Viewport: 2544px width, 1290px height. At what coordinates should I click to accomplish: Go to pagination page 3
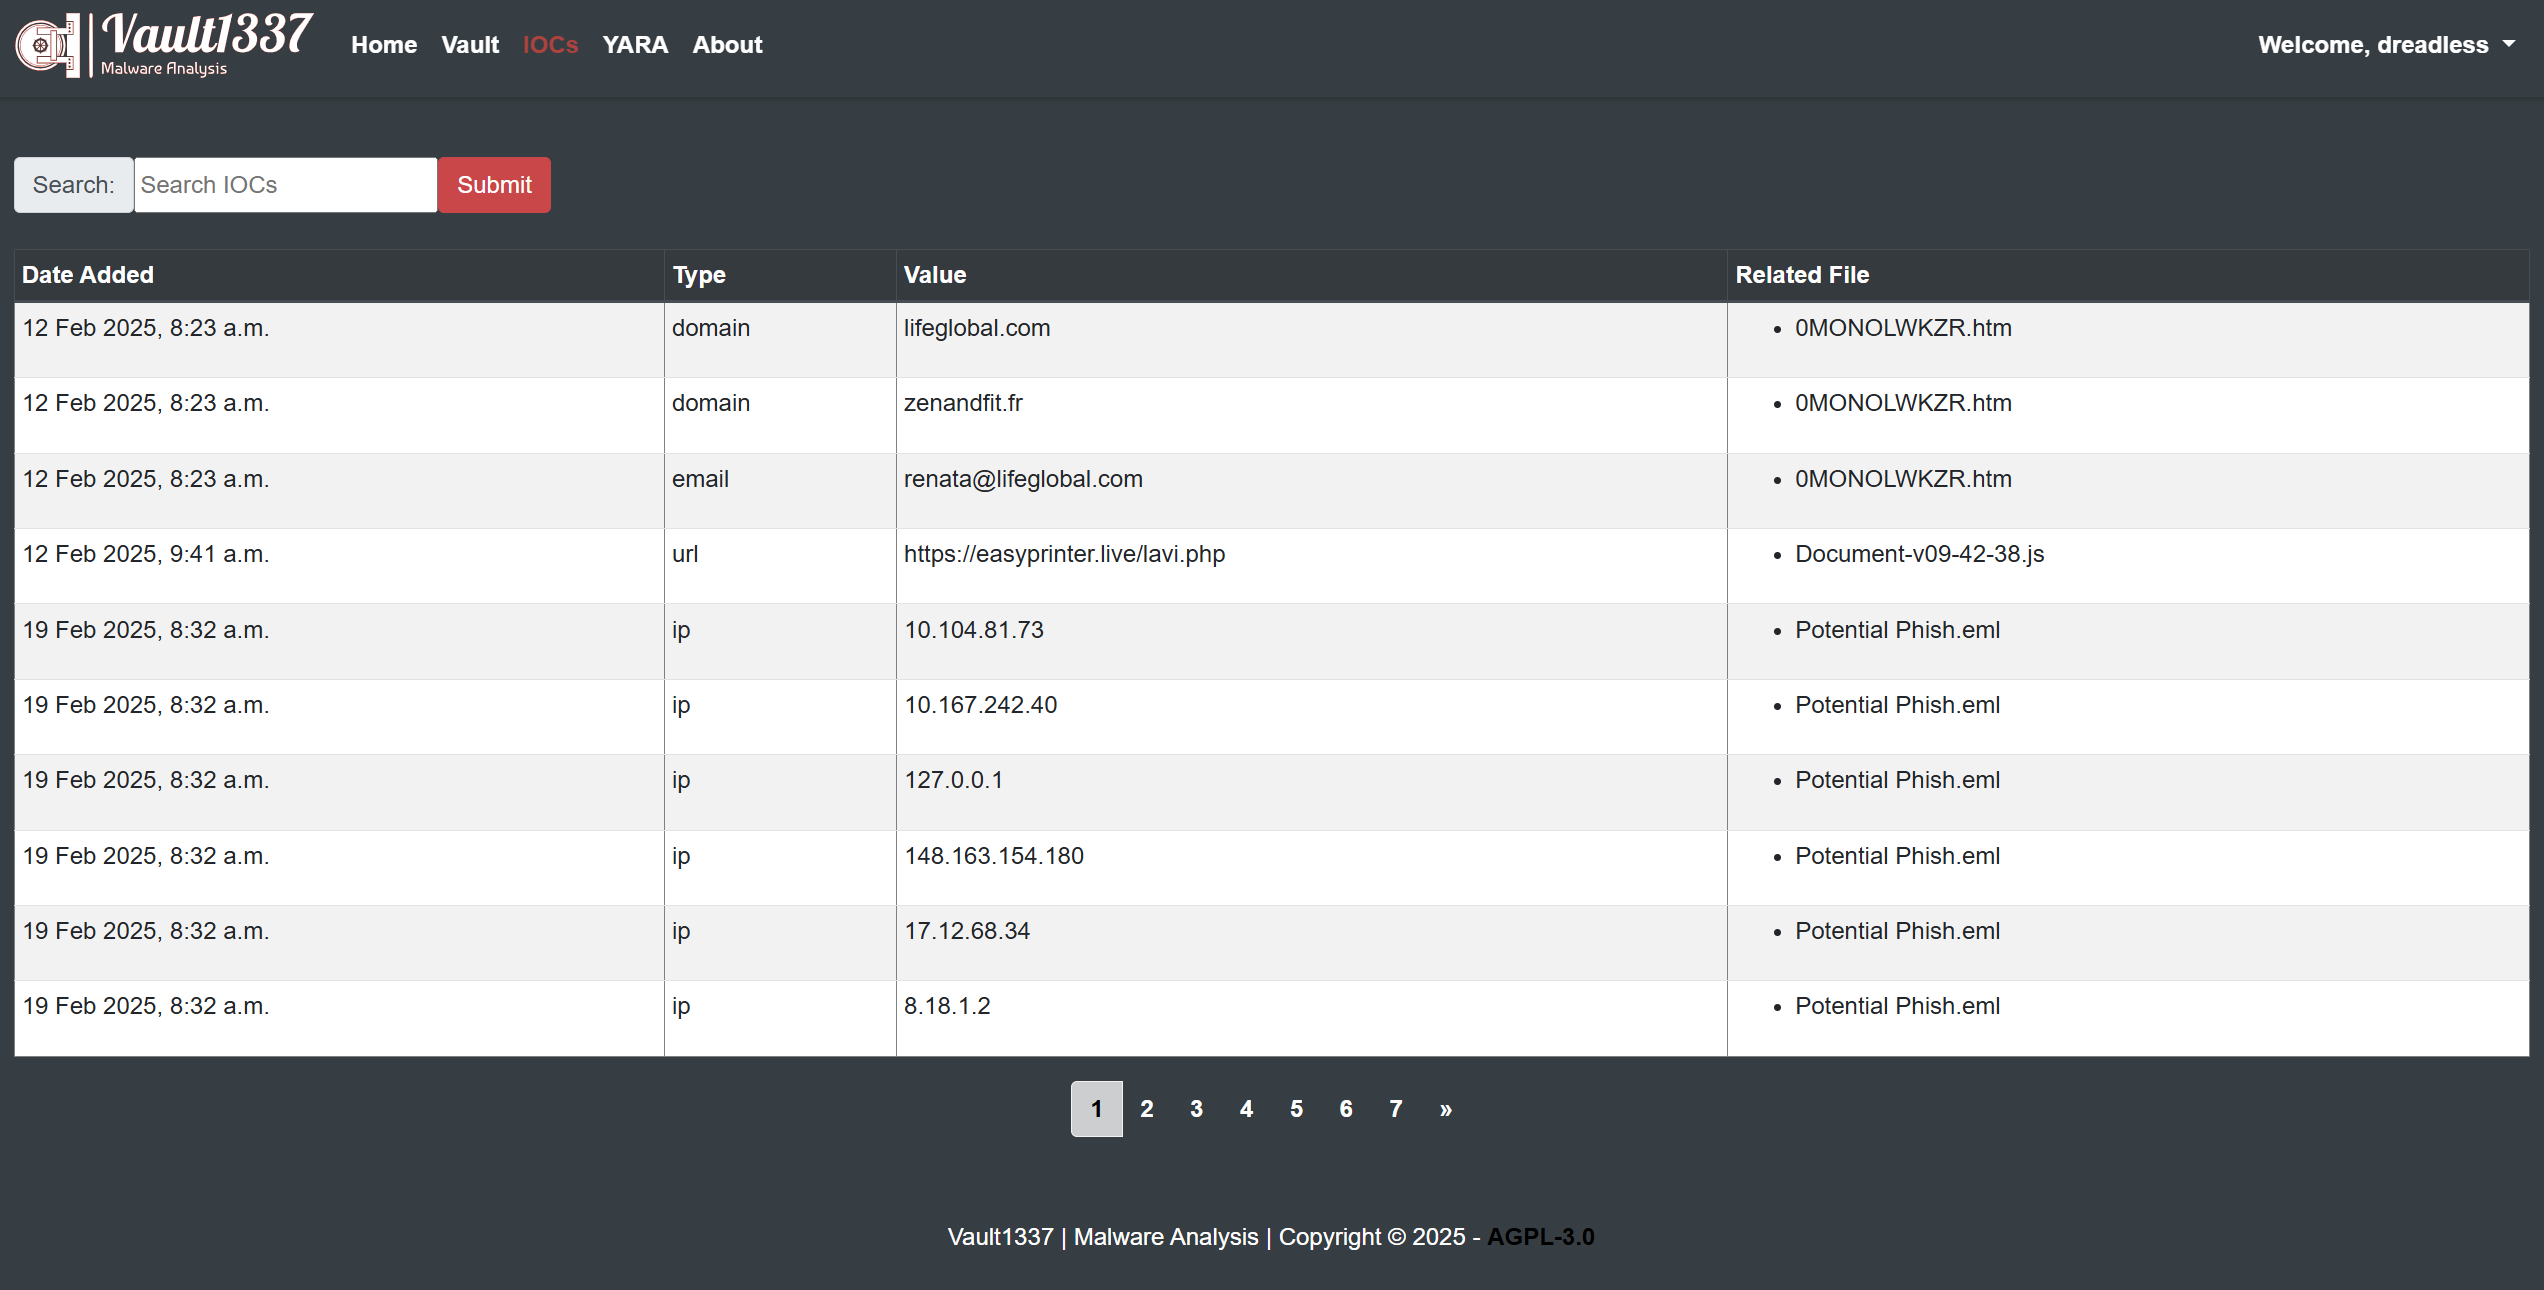[x=1196, y=1109]
